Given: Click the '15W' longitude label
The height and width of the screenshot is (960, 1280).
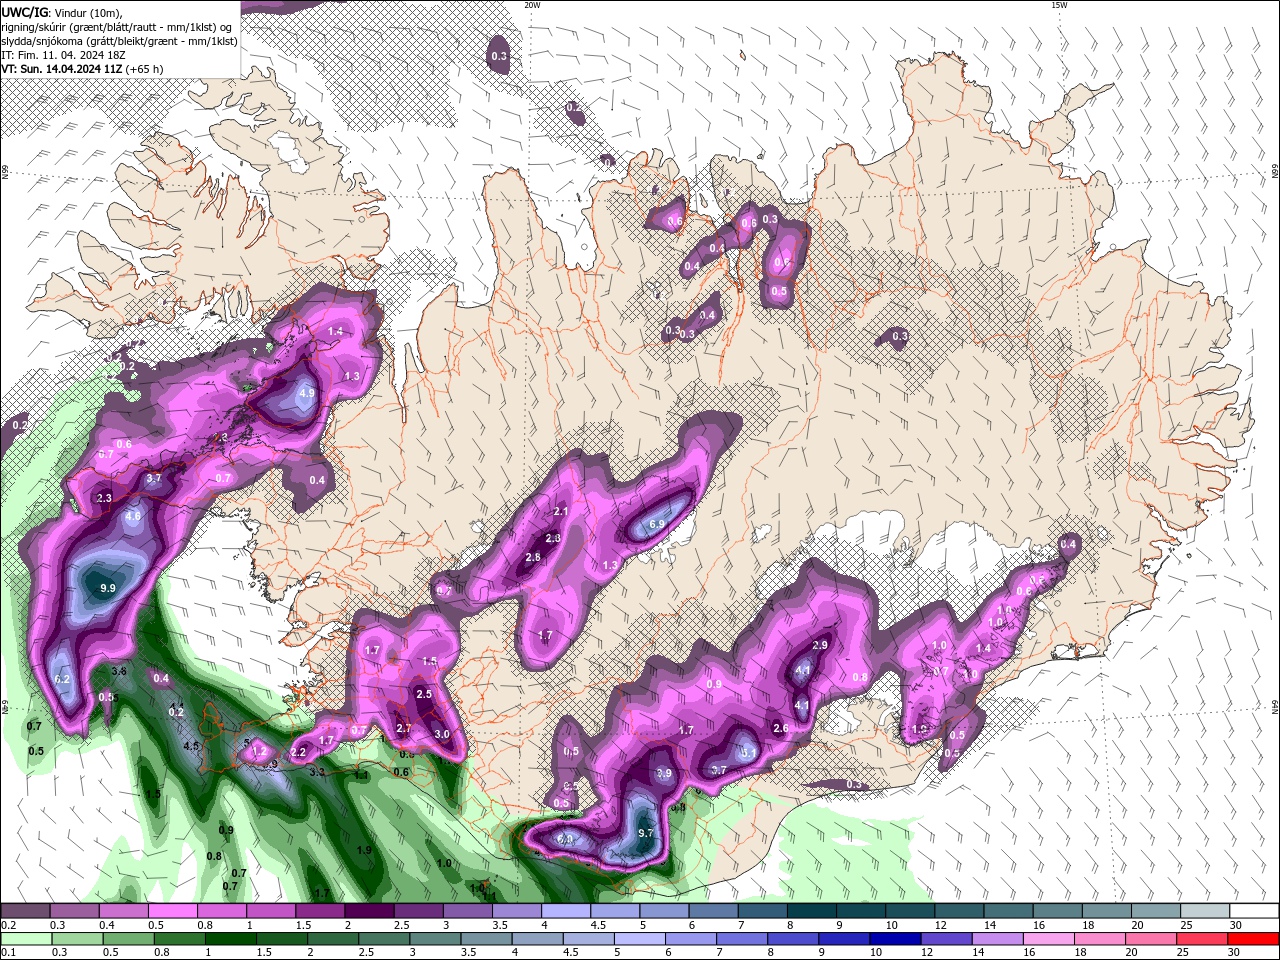Looking at the screenshot, I should click(1058, 5).
